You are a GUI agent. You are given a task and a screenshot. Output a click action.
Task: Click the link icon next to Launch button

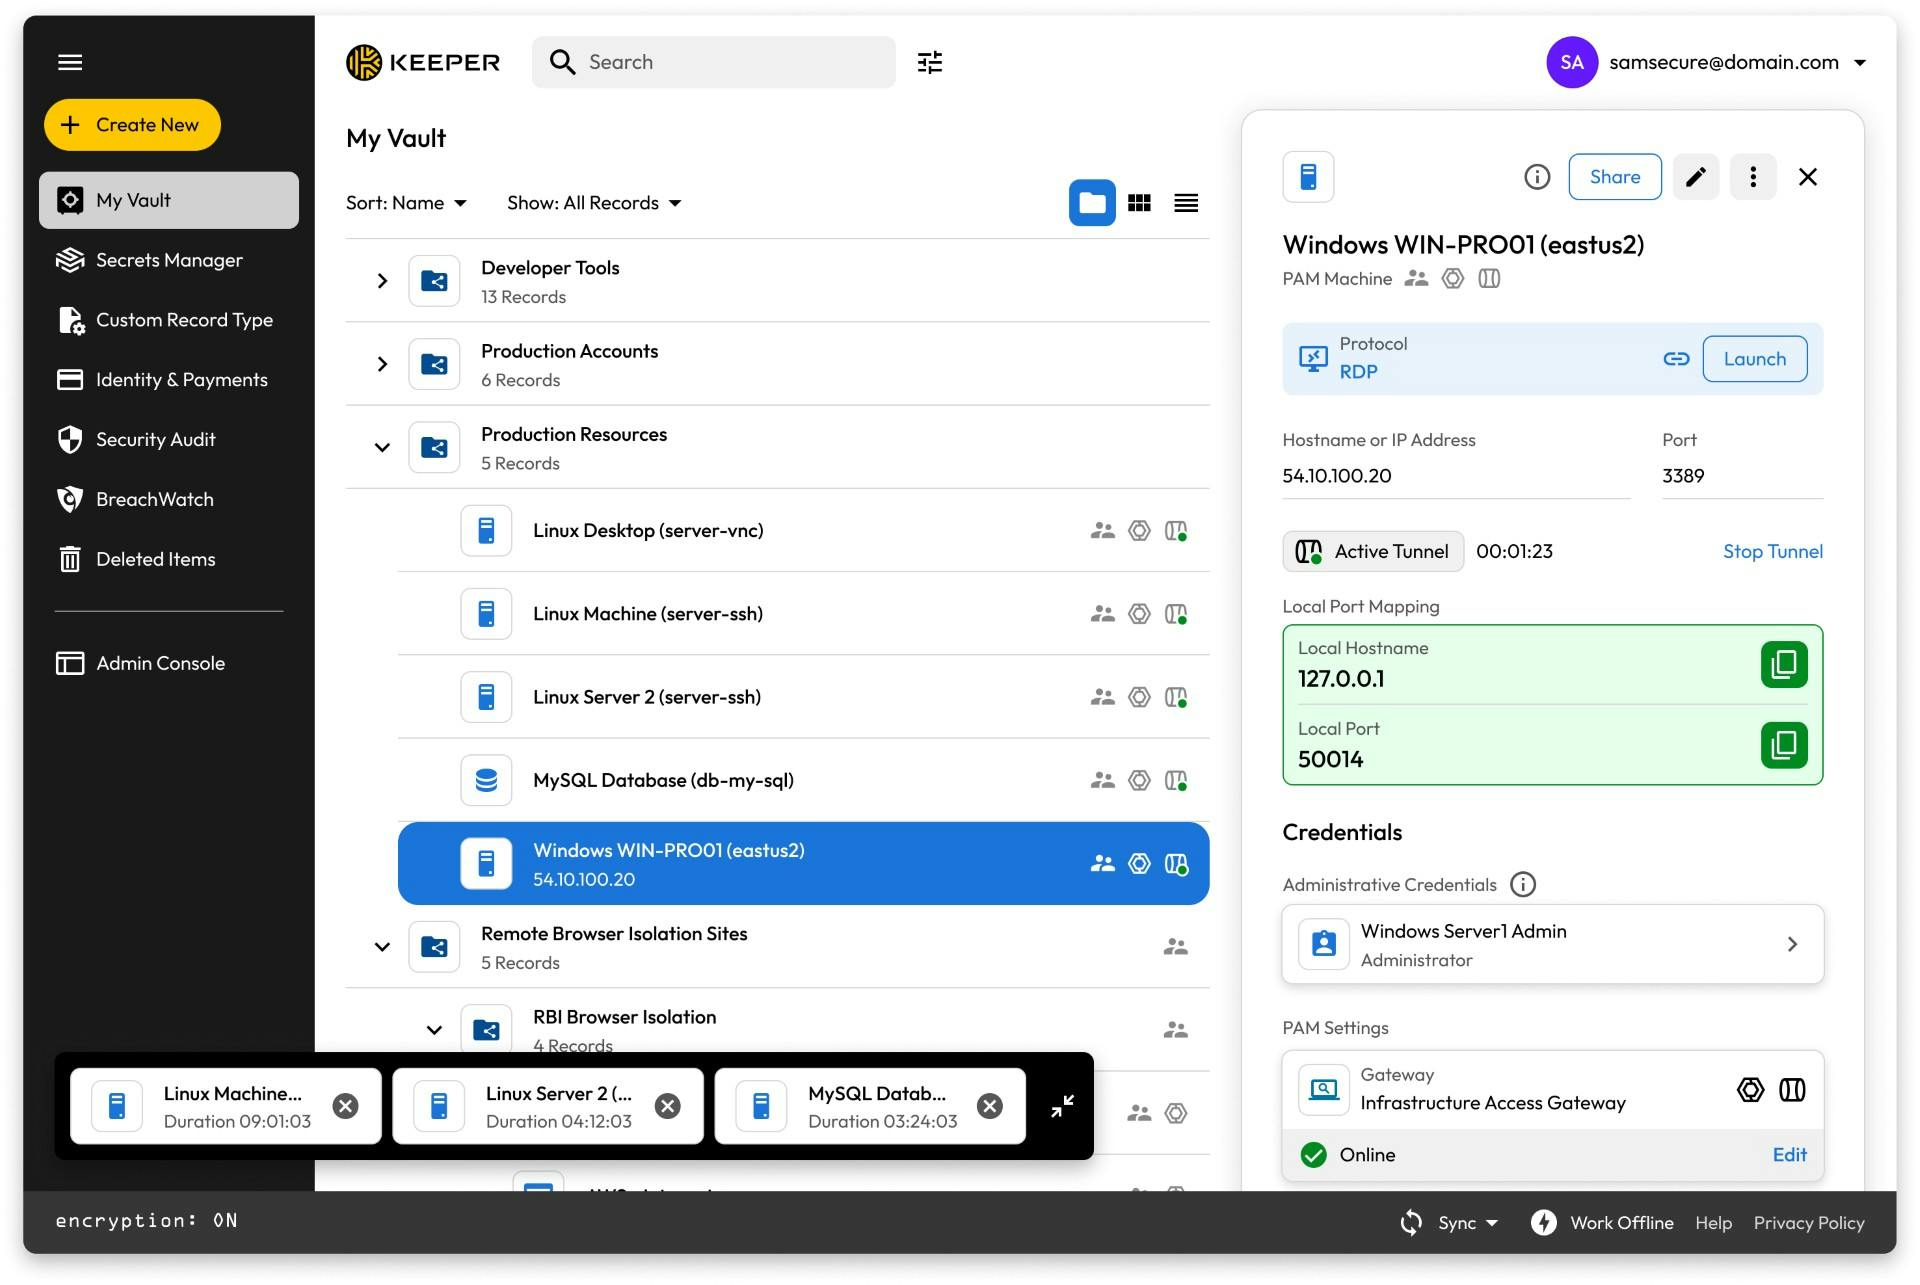click(x=1676, y=358)
